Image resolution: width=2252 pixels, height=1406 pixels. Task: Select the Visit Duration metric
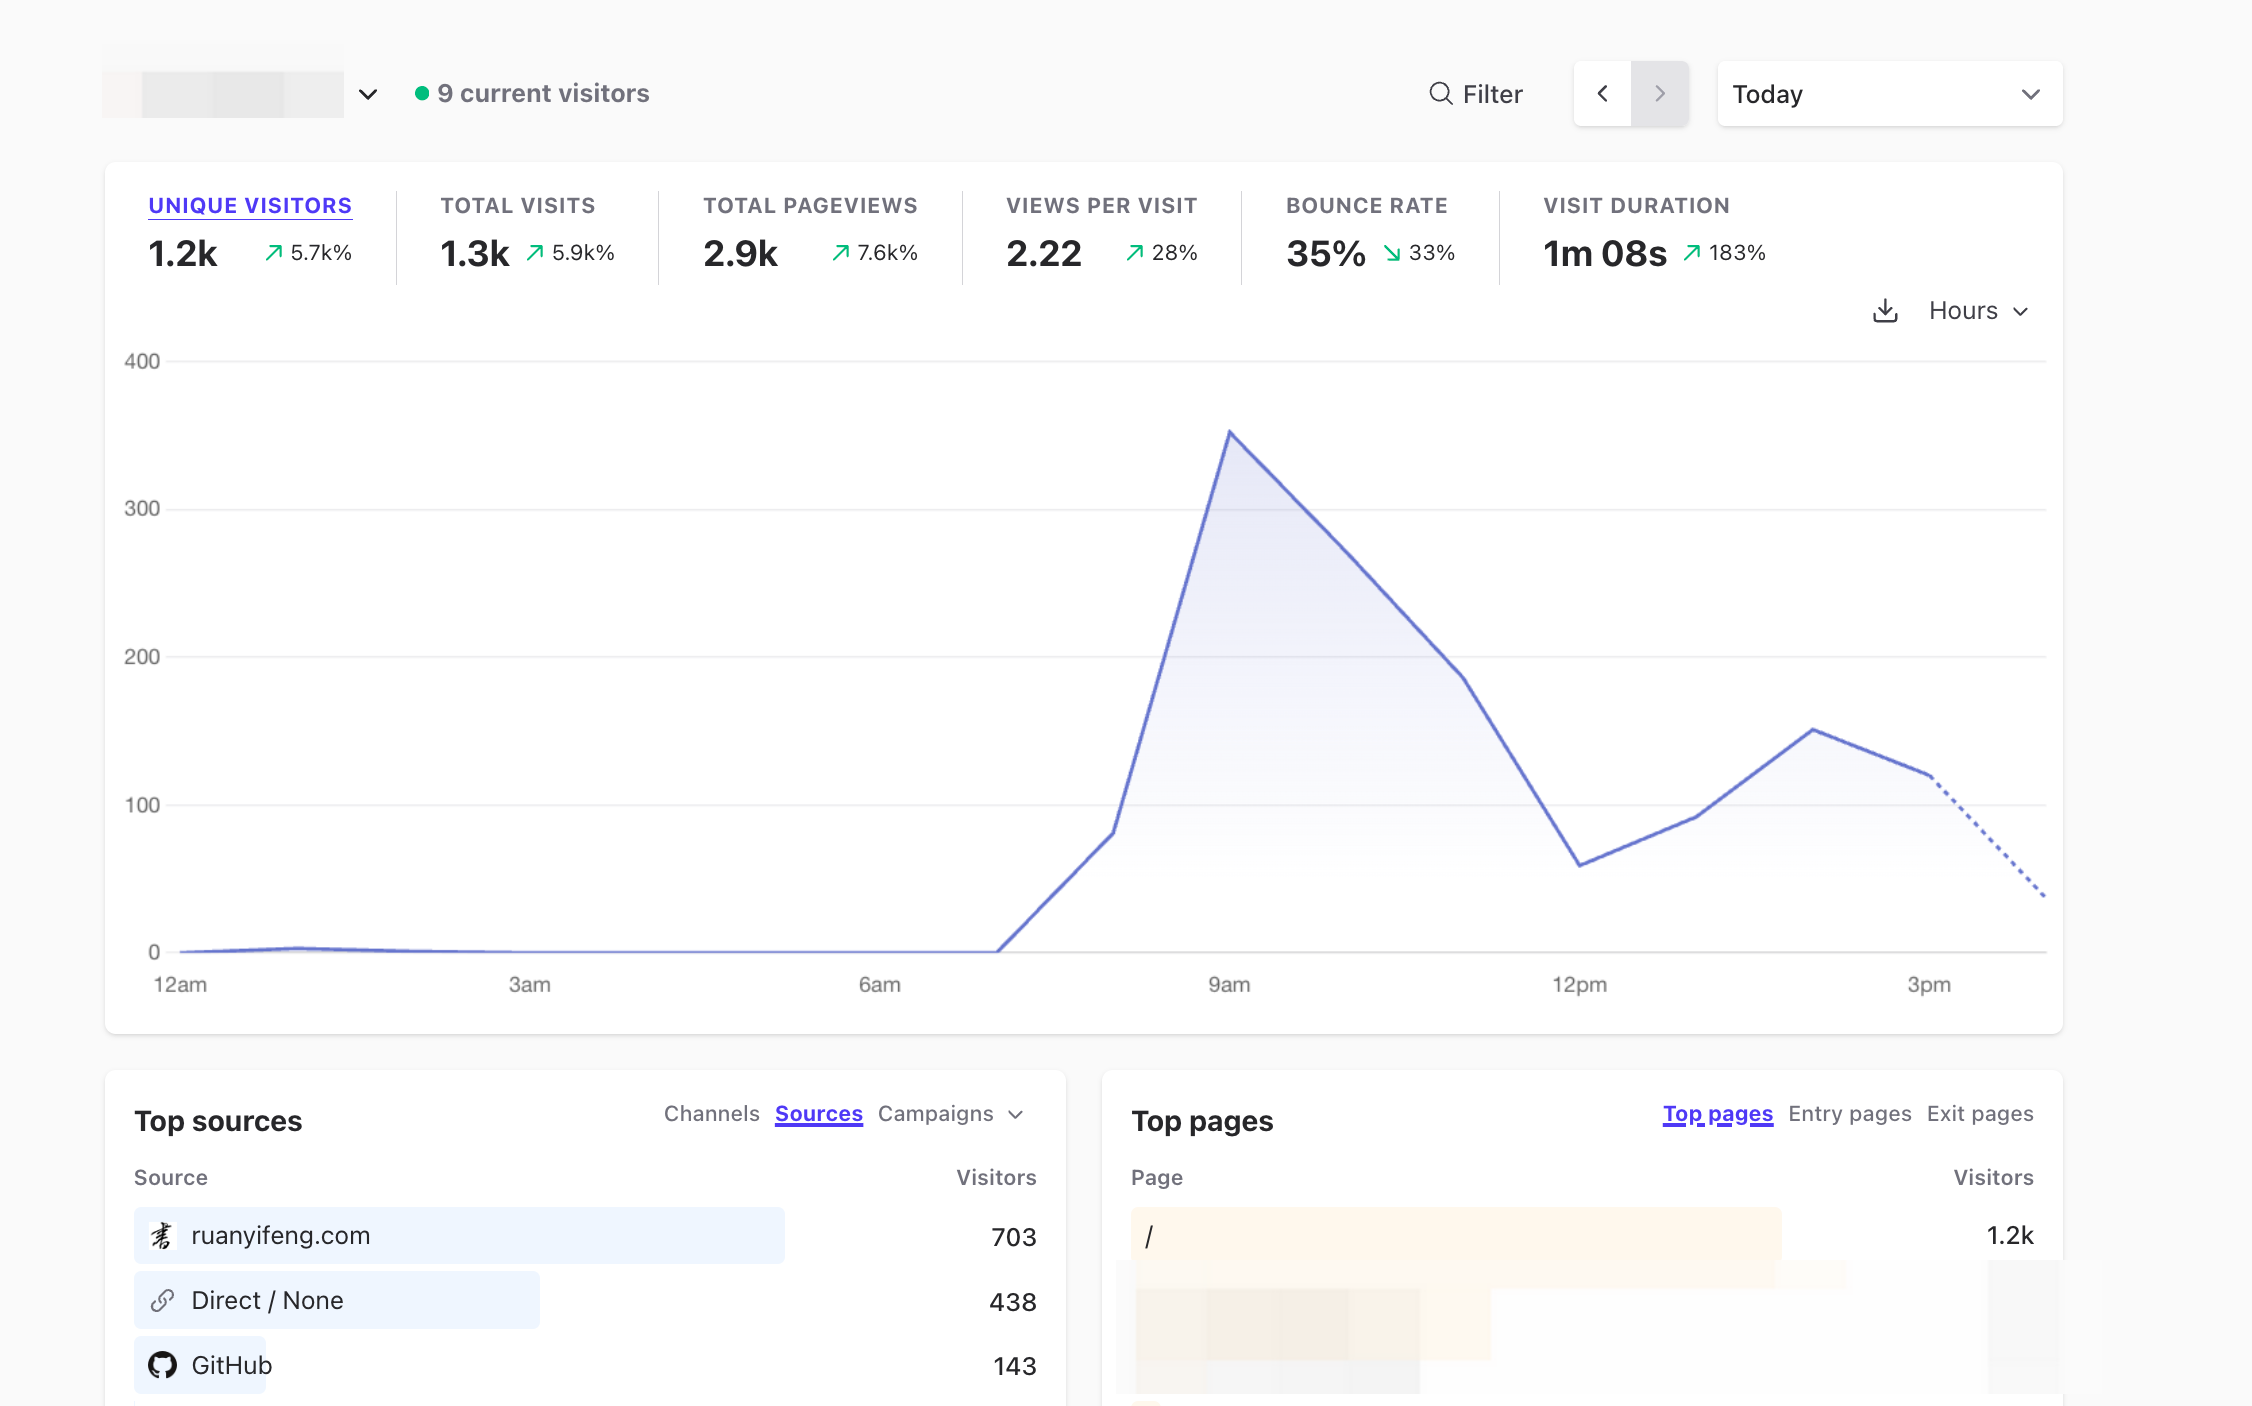tap(1654, 232)
